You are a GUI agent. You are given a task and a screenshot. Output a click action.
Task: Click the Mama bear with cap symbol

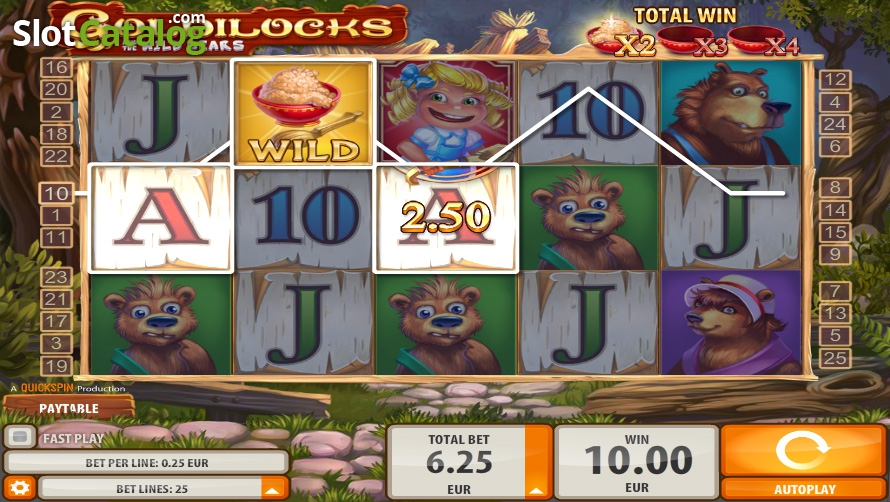click(x=731, y=323)
